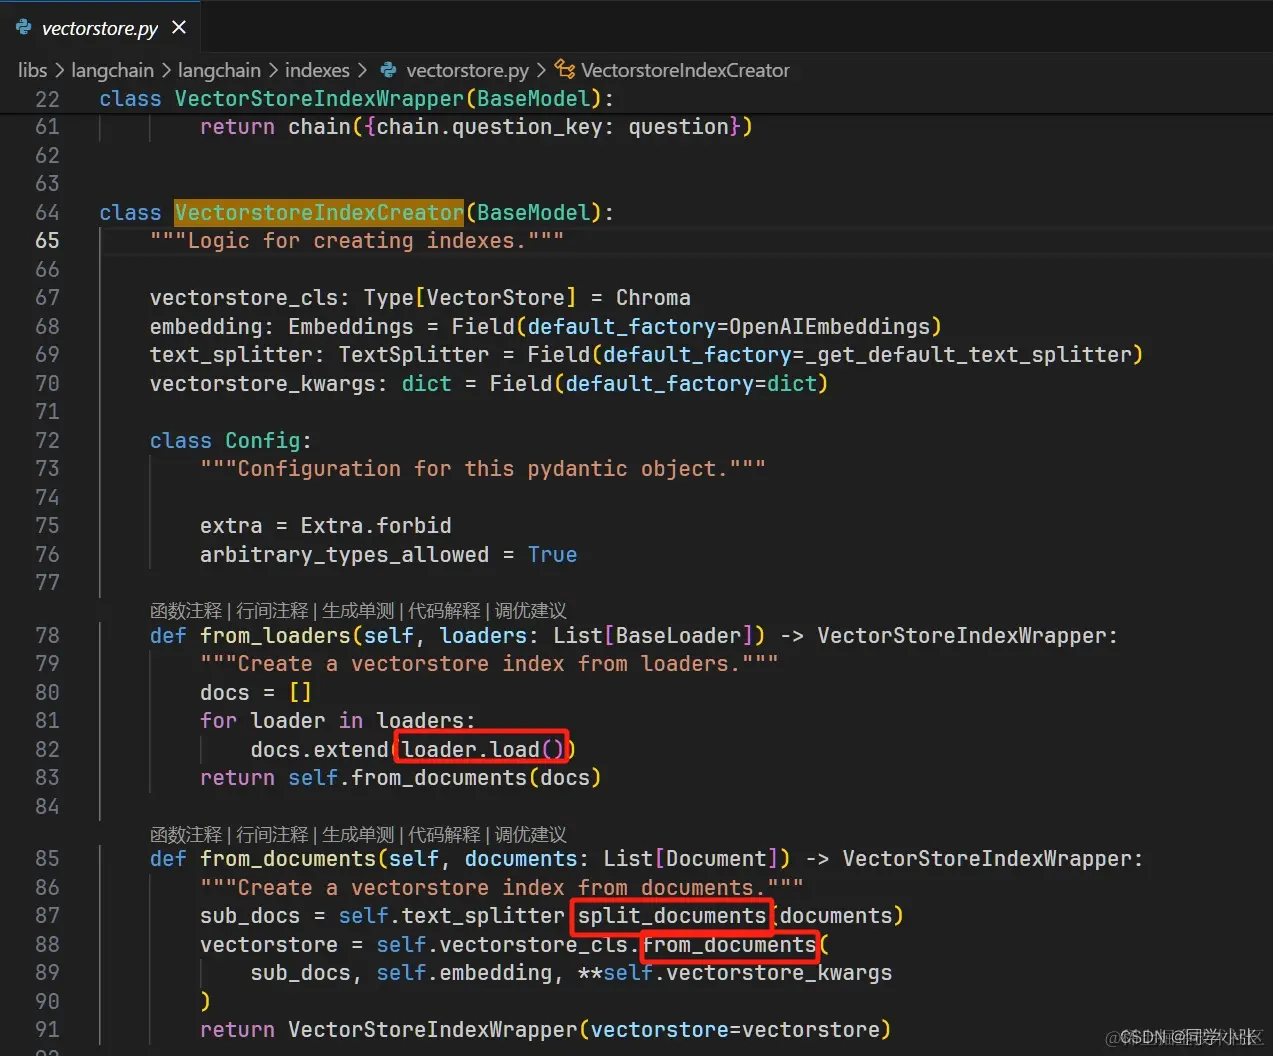Viewport: 1273px width, 1056px height.
Task: Open the indexes breadcrumb segment
Action: [317, 70]
